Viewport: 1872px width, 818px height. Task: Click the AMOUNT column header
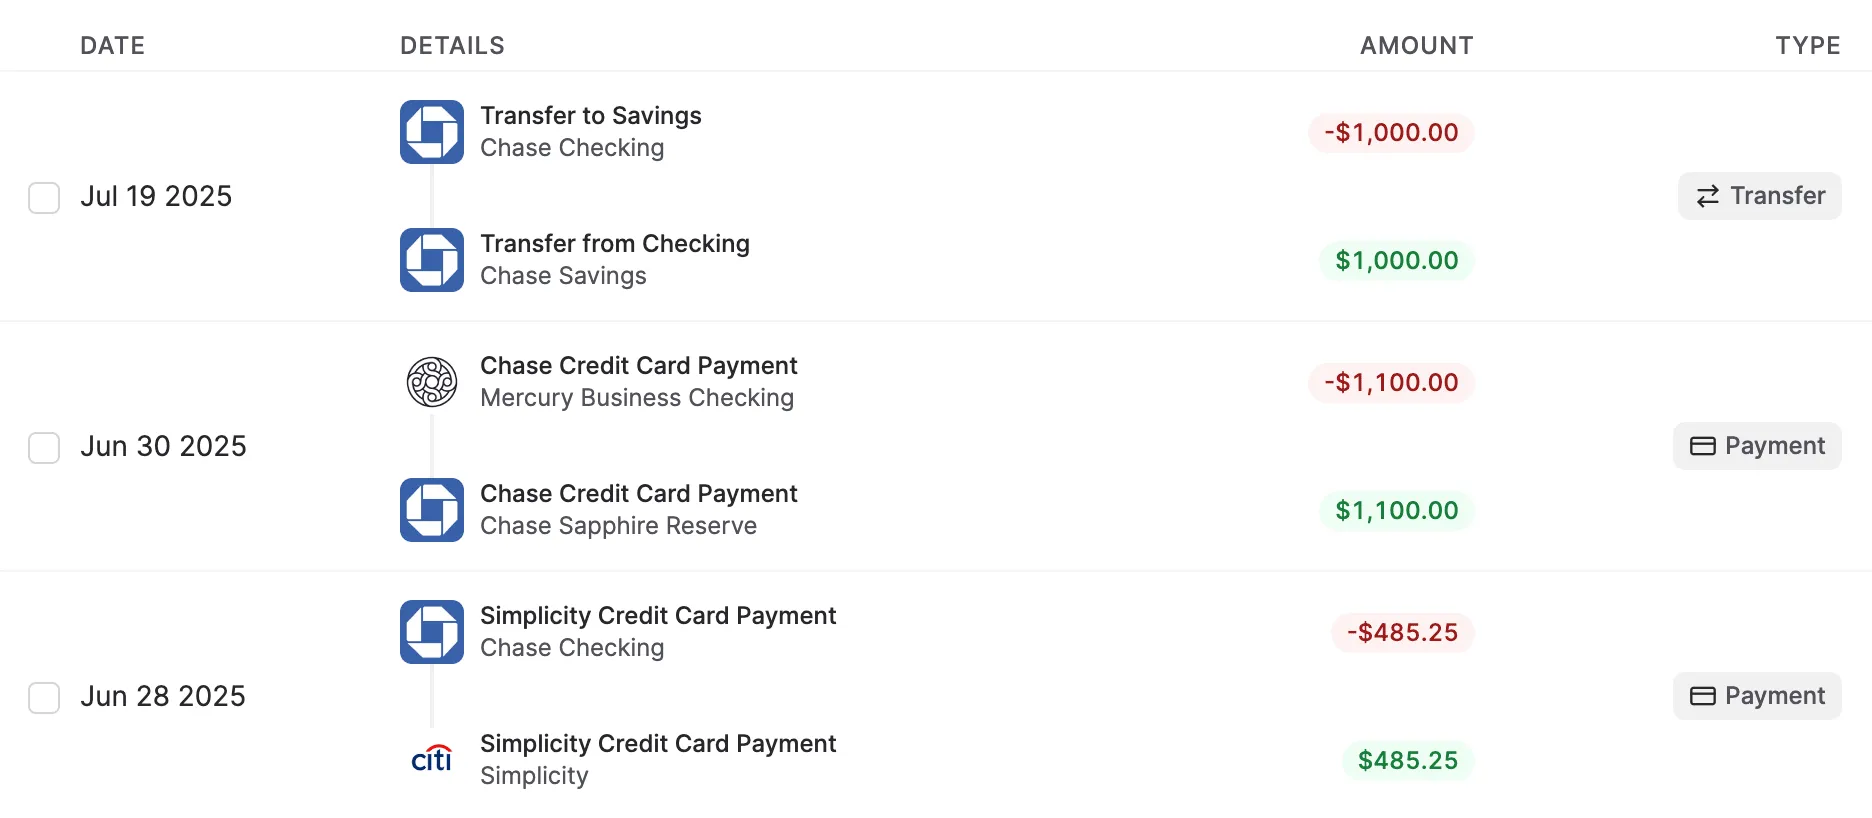[x=1415, y=45]
